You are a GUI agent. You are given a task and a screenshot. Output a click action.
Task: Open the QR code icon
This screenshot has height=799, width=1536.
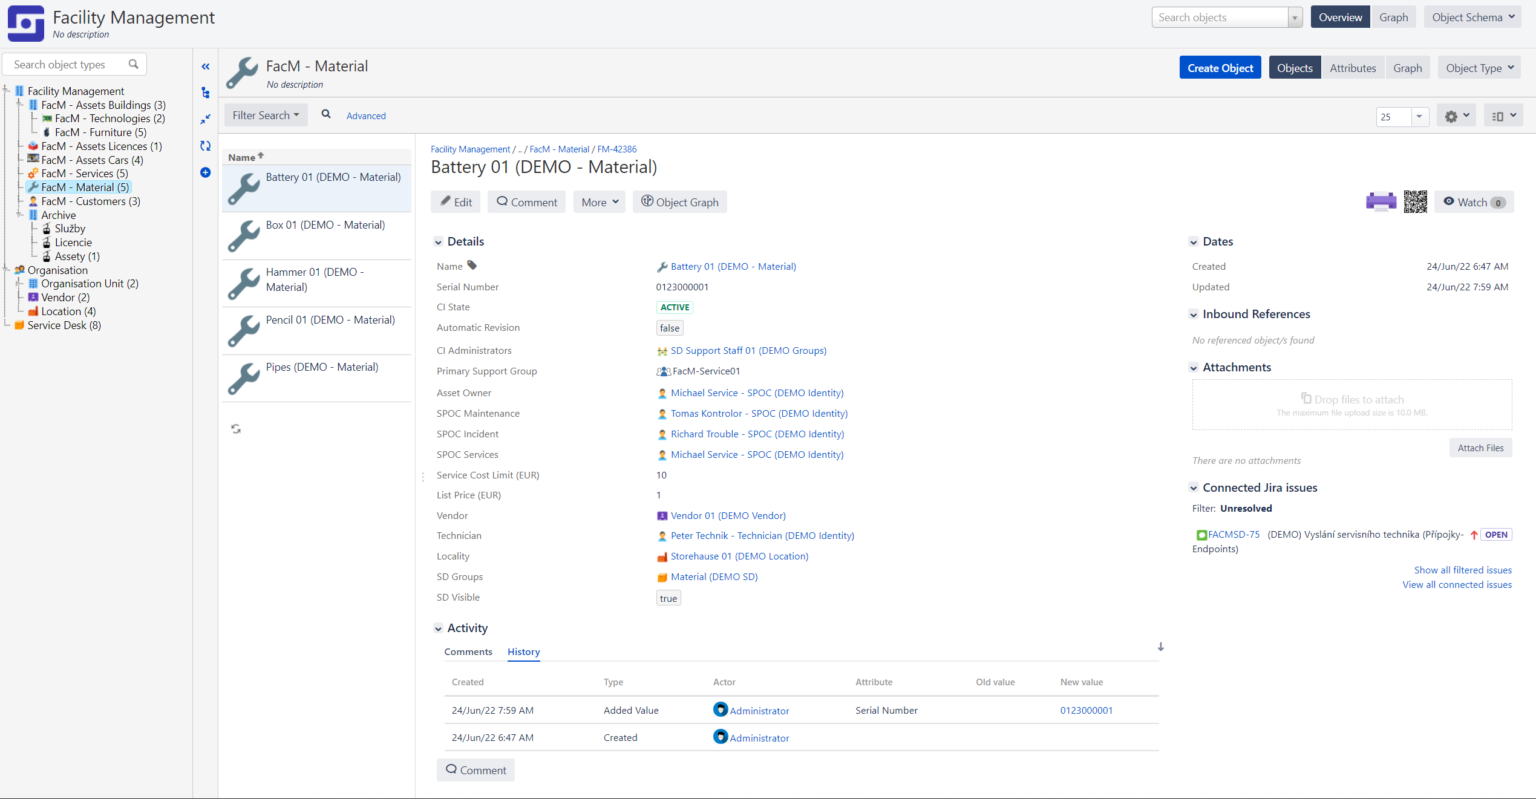click(x=1415, y=202)
